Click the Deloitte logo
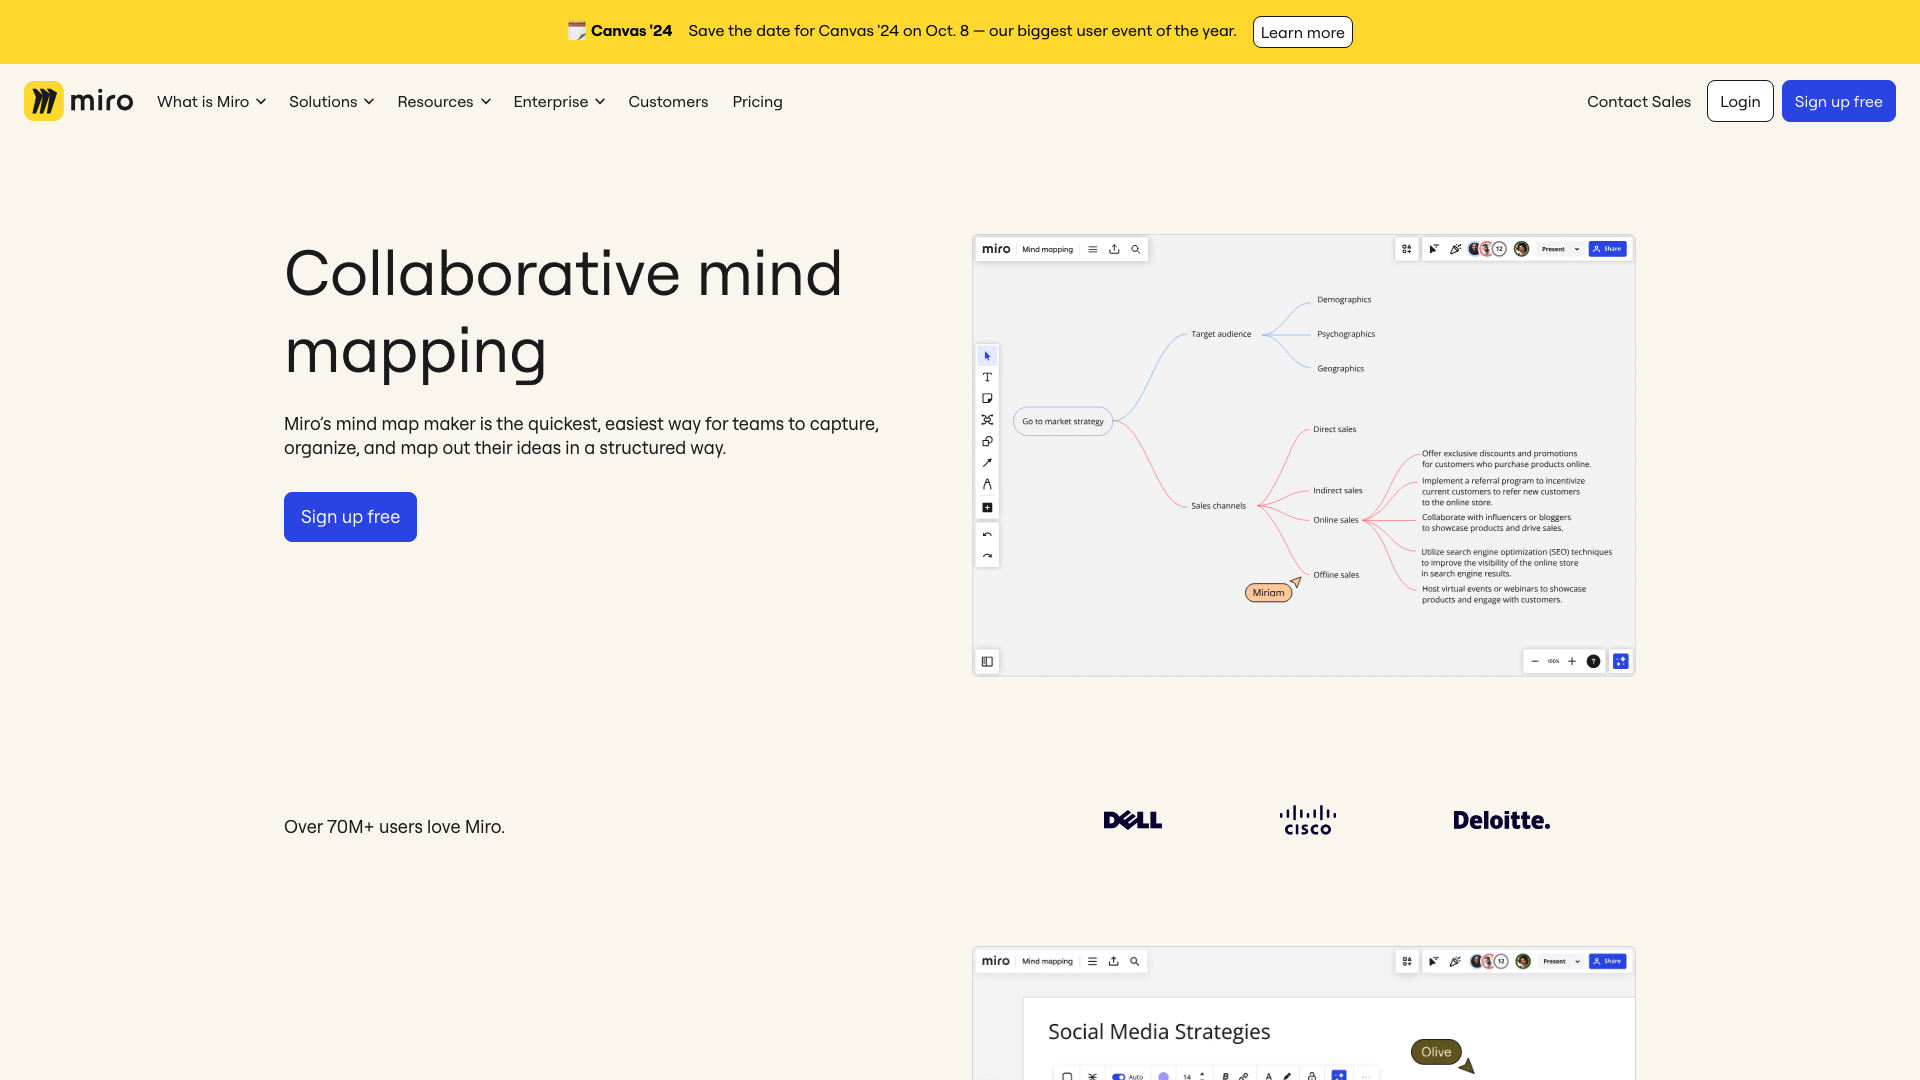 pyautogui.click(x=1501, y=820)
